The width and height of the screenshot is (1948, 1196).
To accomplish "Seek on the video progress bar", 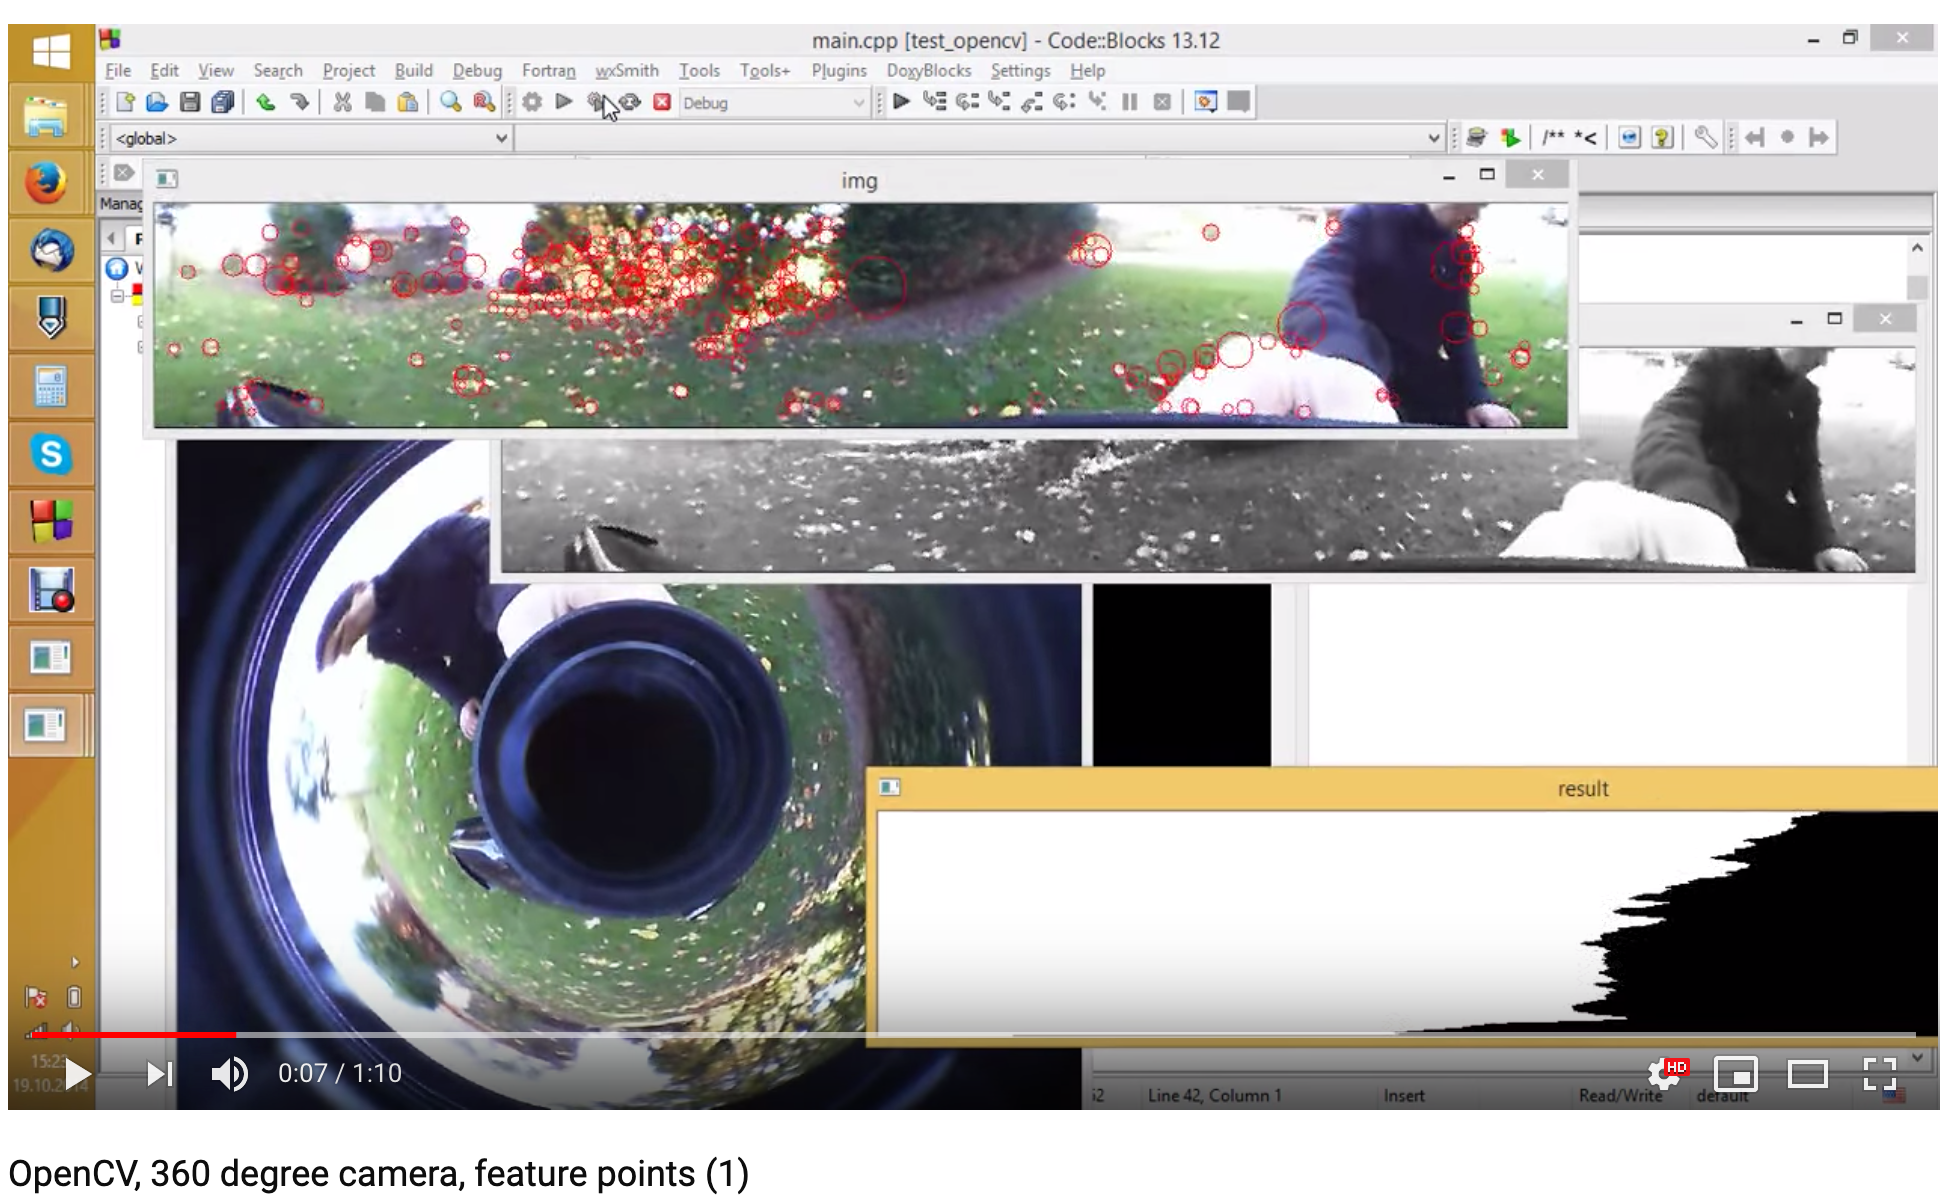I will point(974,1034).
